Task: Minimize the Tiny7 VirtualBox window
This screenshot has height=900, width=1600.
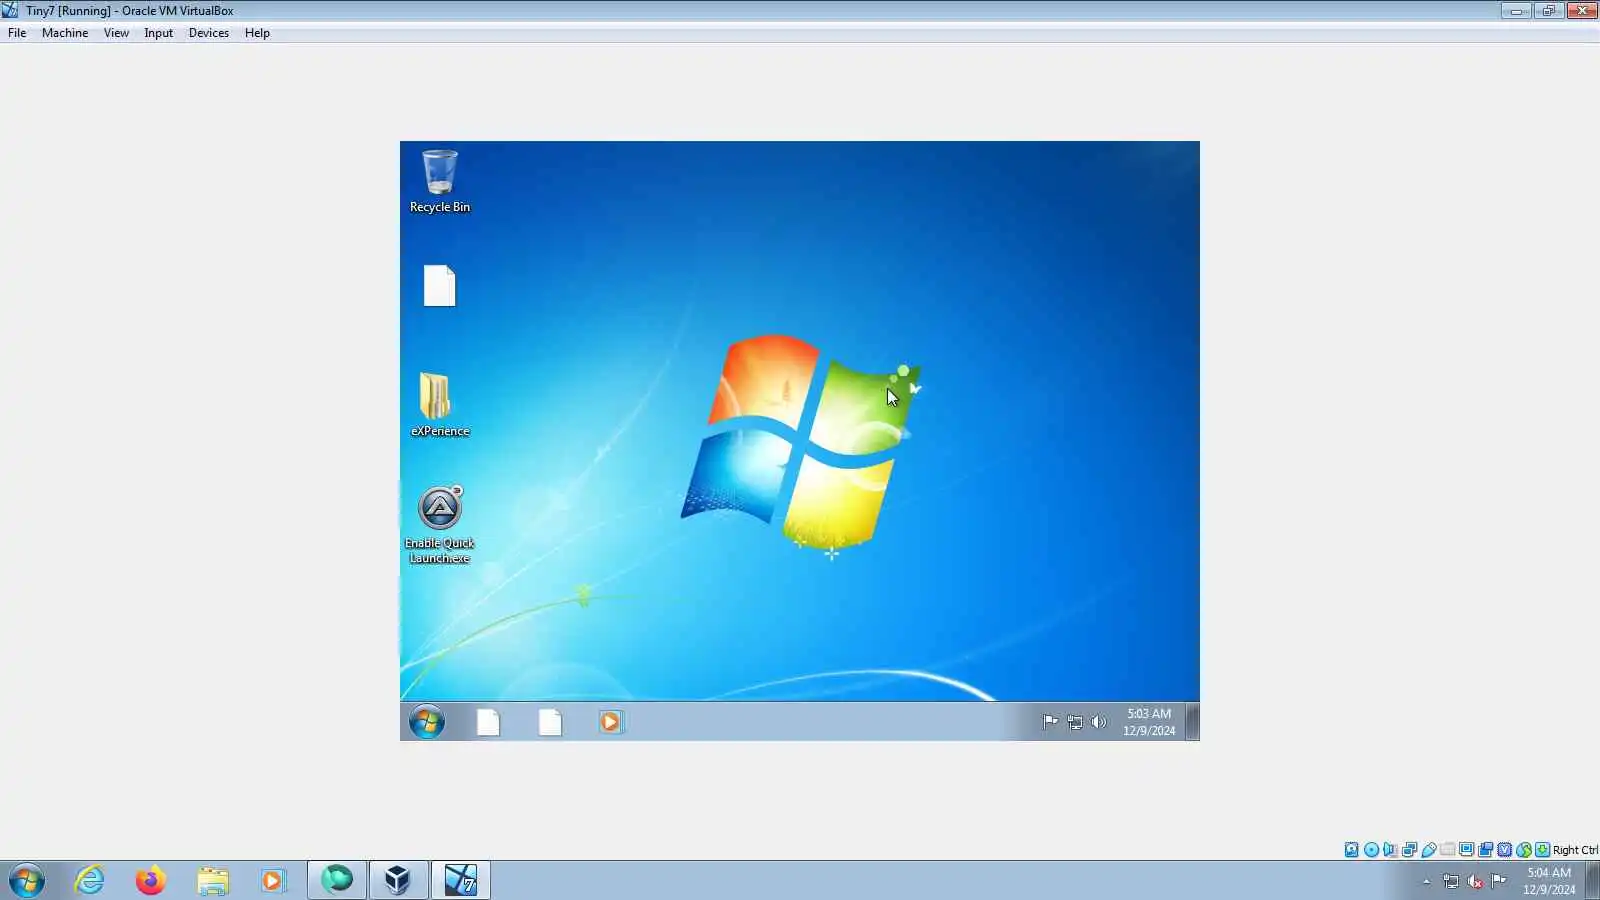Action: [x=1517, y=10]
